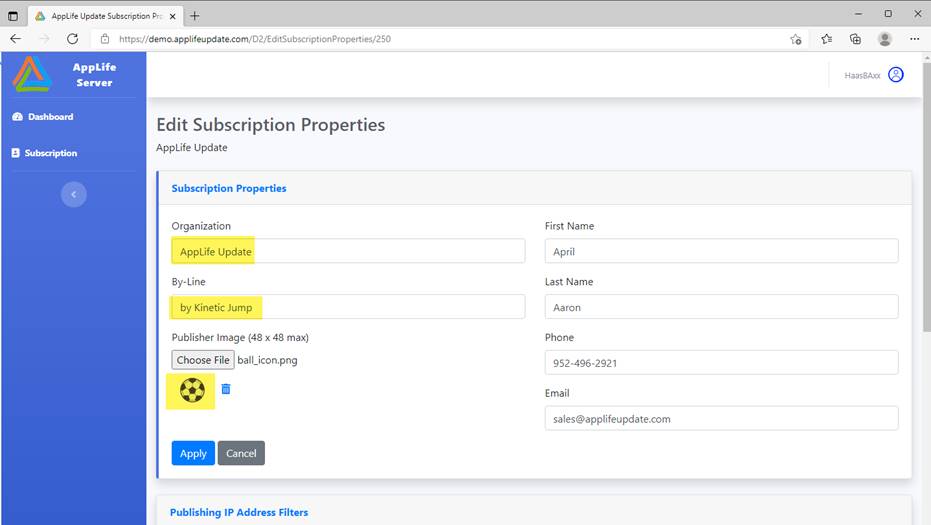Click the AppLife Server logo icon
The height and width of the screenshot is (525, 931).
(32, 74)
